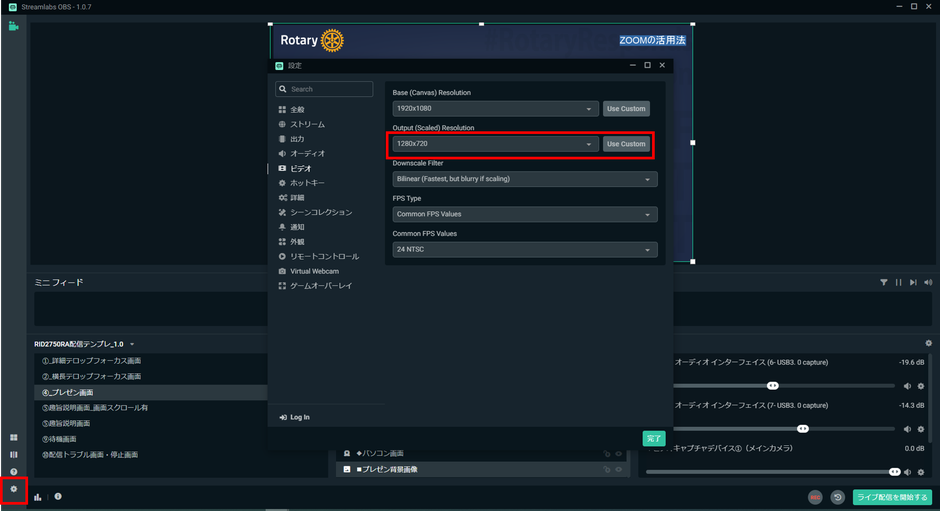The width and height of the screenshot is (940, 511).
Task: Open シーンコレクション settings category
Action: click(321, 212)
